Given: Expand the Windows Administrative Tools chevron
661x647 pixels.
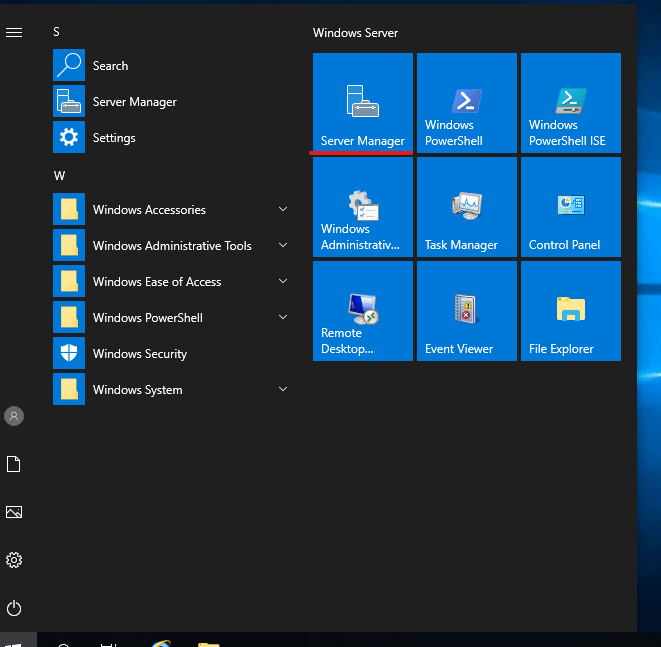Looking at the screenshot, I should [283, 245].
